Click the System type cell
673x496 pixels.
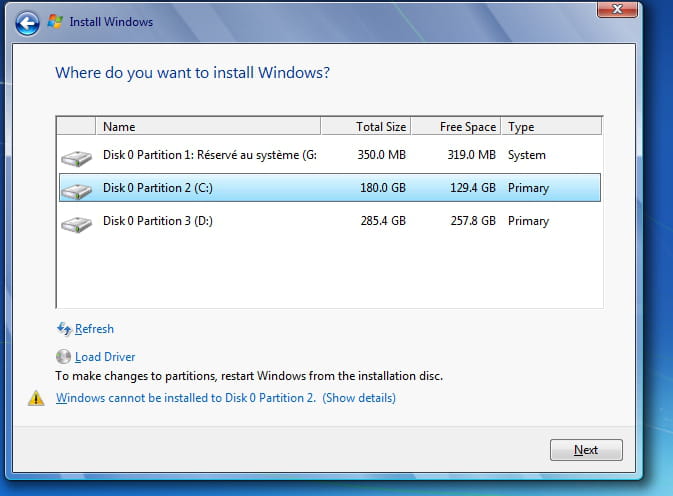click(527, 155)
